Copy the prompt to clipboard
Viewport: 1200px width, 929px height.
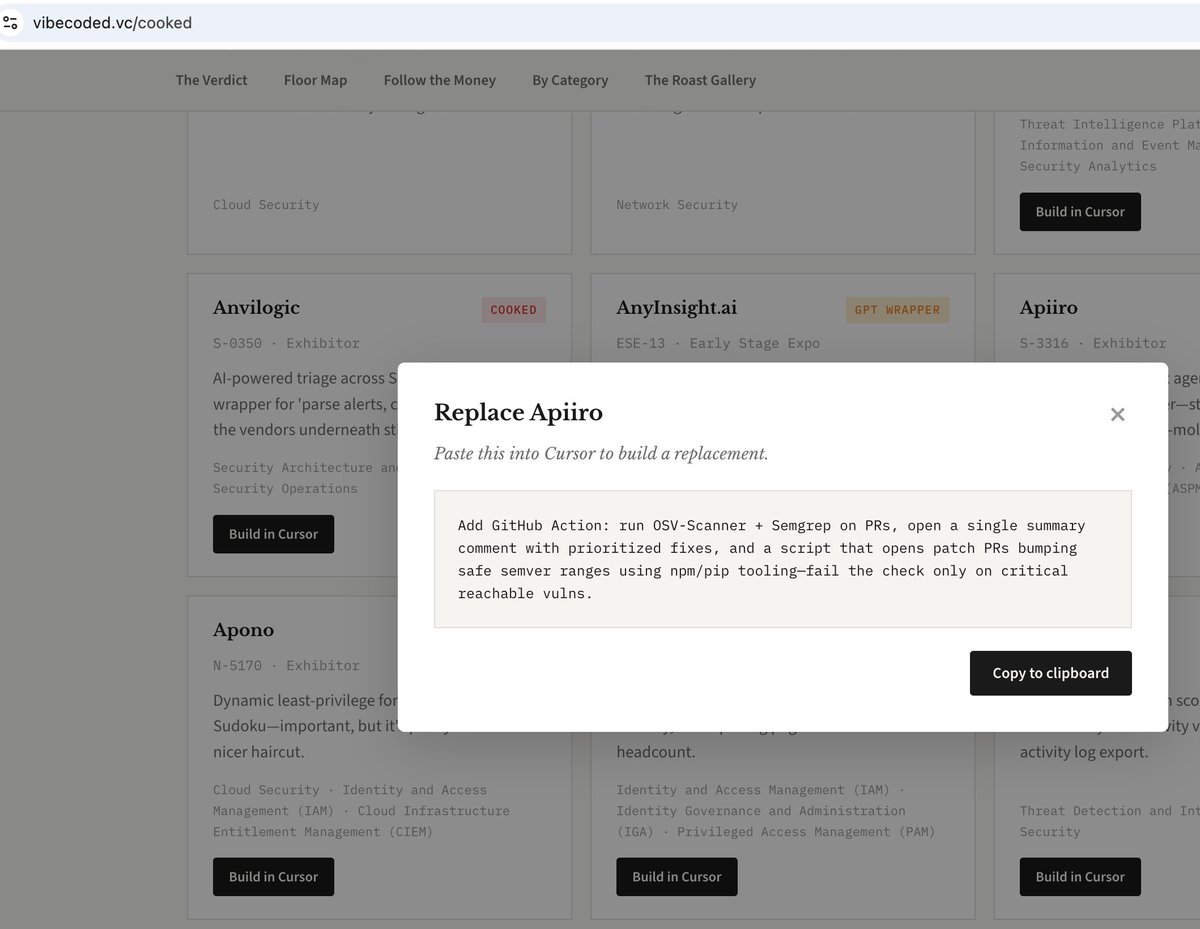coord(1050,673)
